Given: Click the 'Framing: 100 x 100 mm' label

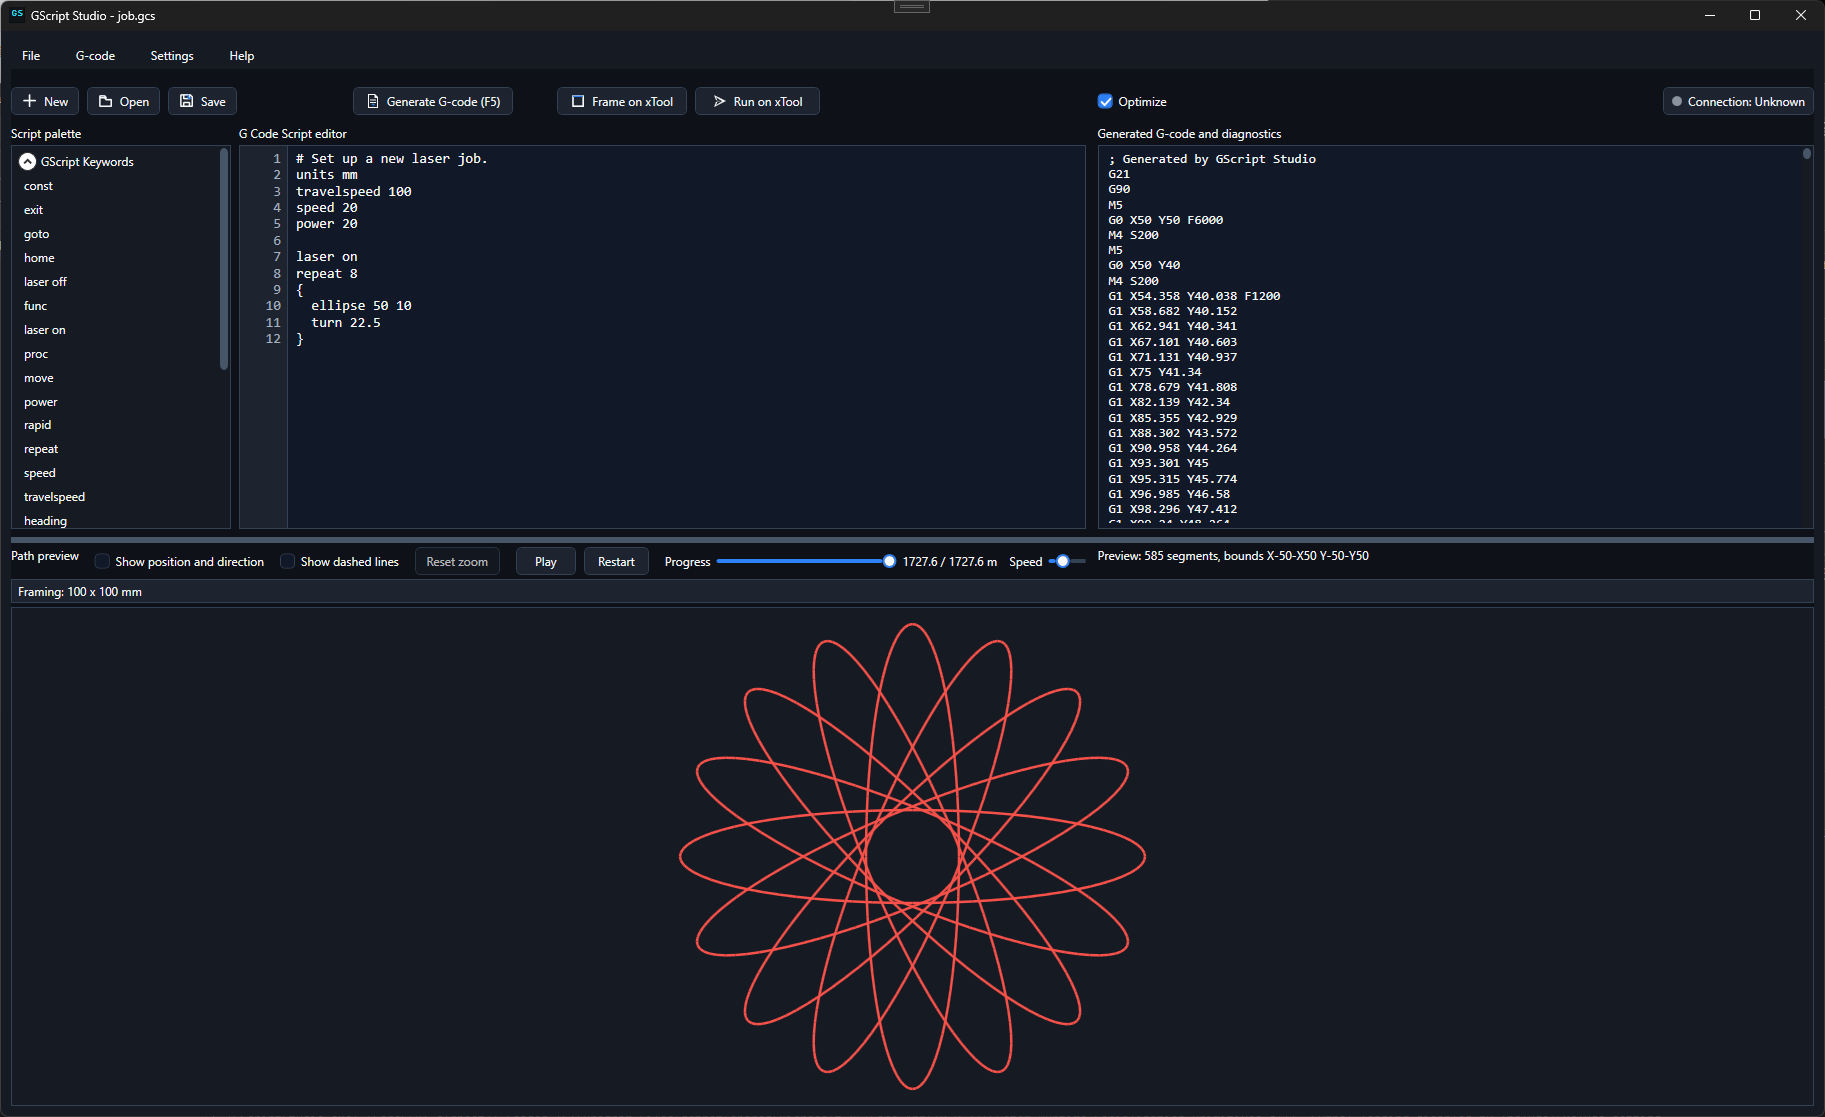Looking at the screenshot, I should pos(80,592).
